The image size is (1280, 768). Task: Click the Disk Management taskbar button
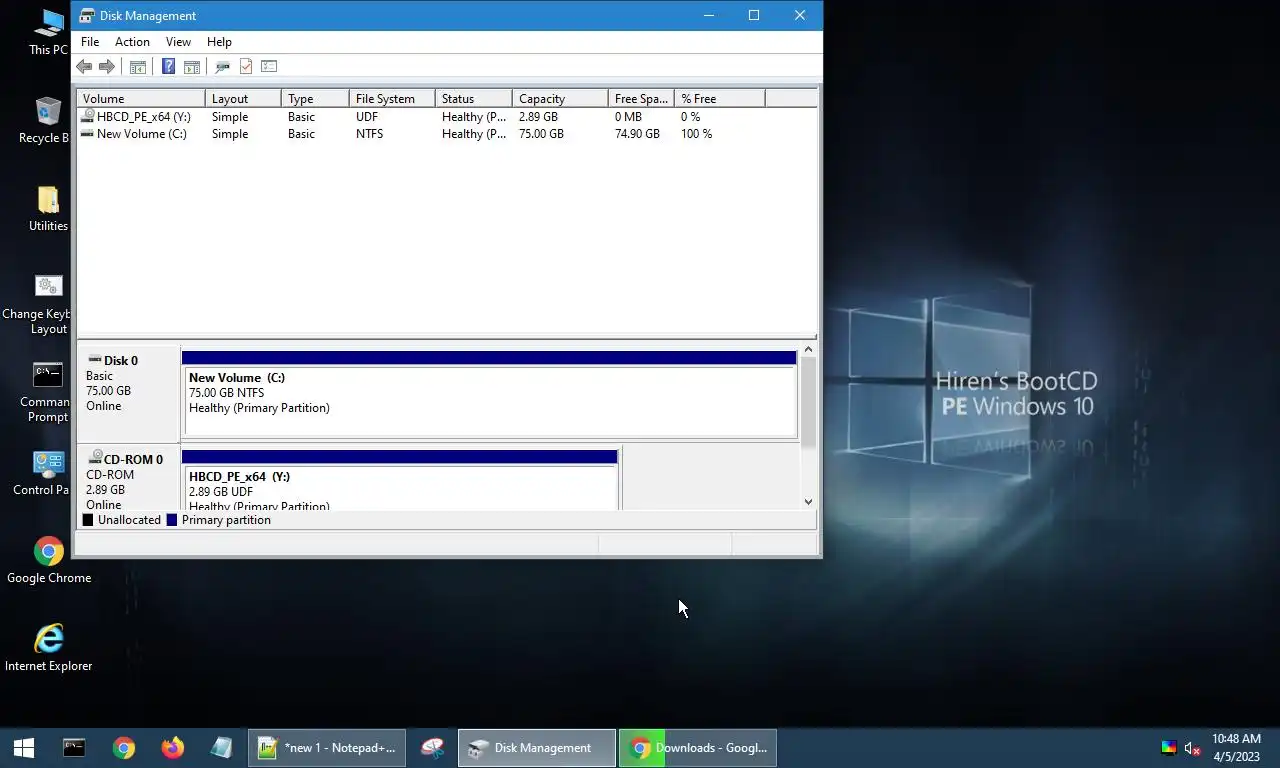pyautogui.click(x=537, y=748)
